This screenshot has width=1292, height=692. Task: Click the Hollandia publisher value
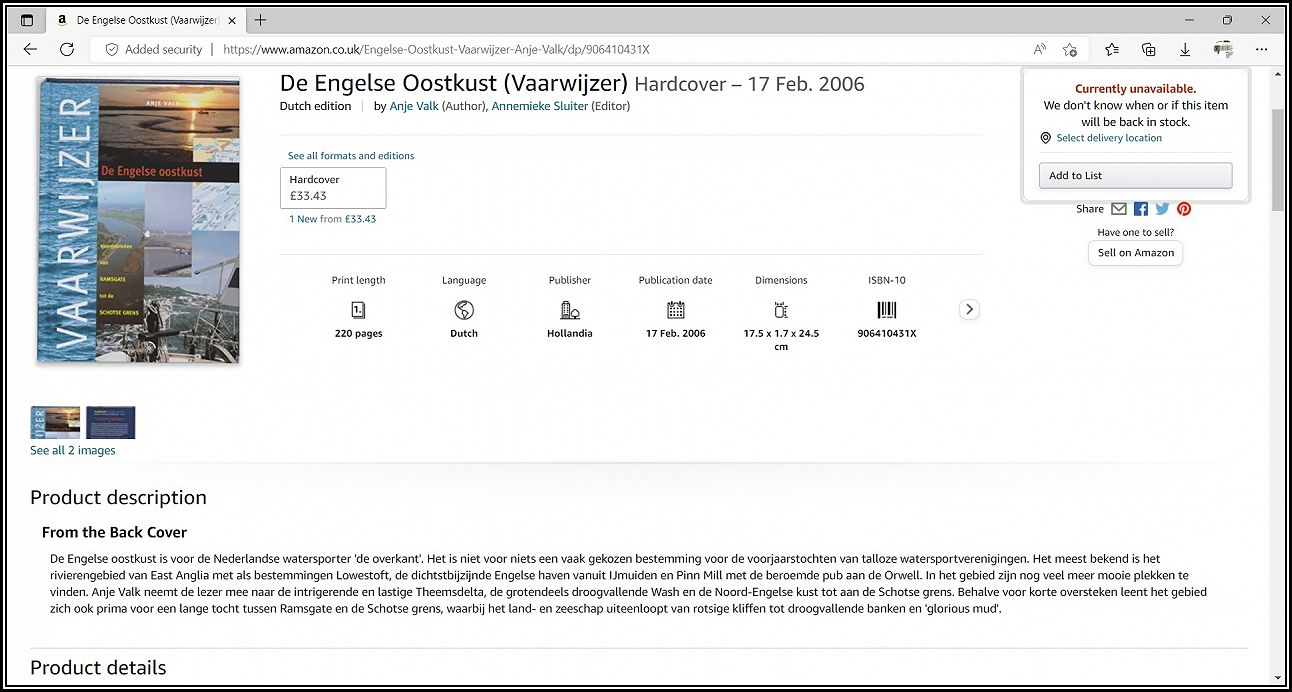point(570,334)
